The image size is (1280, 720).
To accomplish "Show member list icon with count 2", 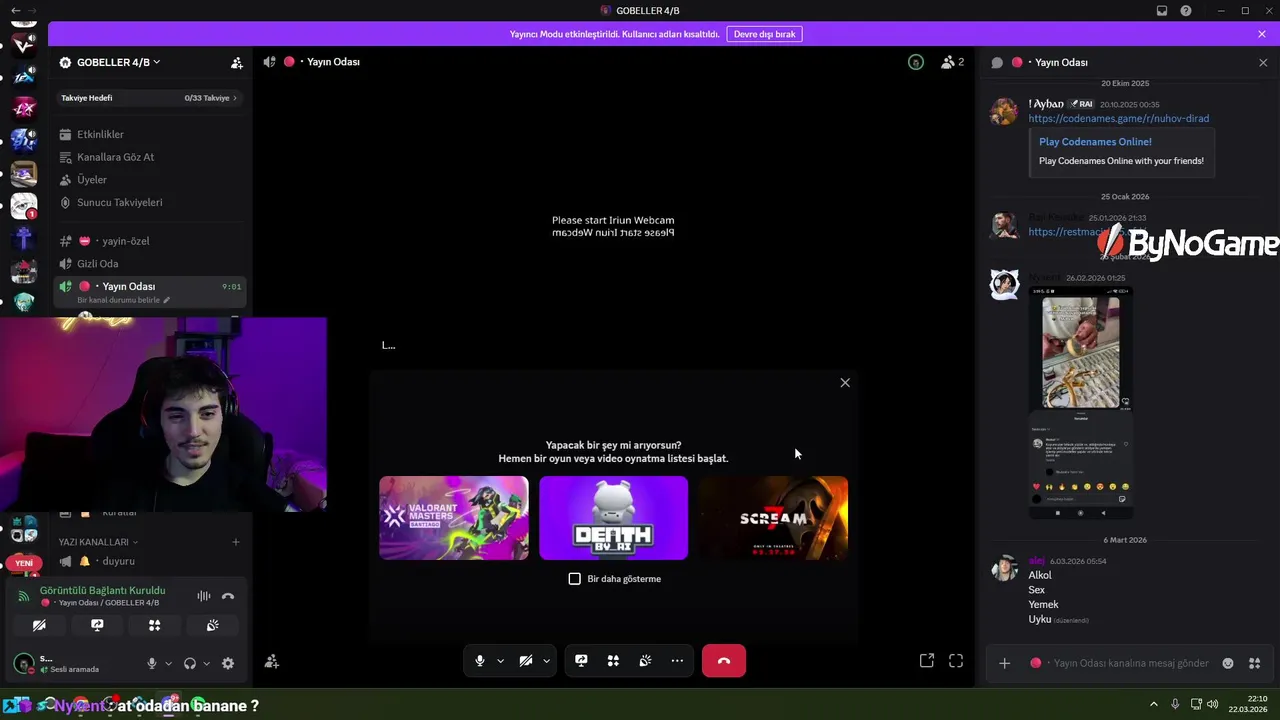I will pyautogui.click(x=952, y=62).
